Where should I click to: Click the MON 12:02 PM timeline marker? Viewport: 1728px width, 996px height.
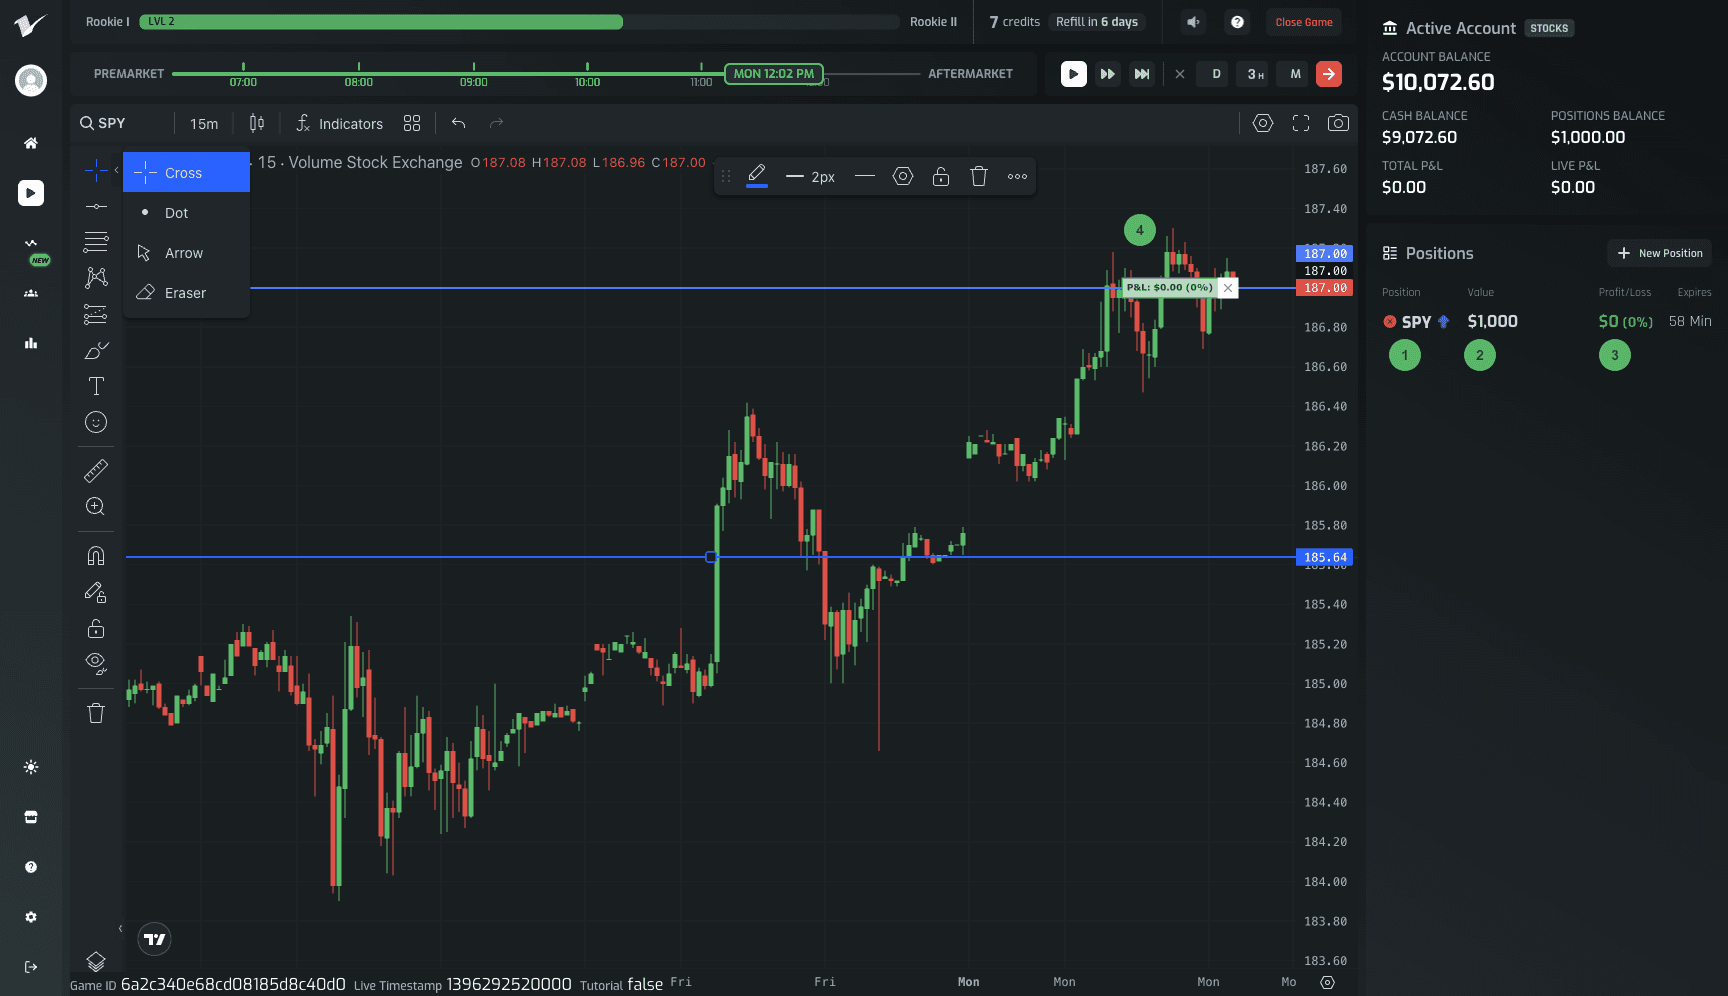click(774, 74)
